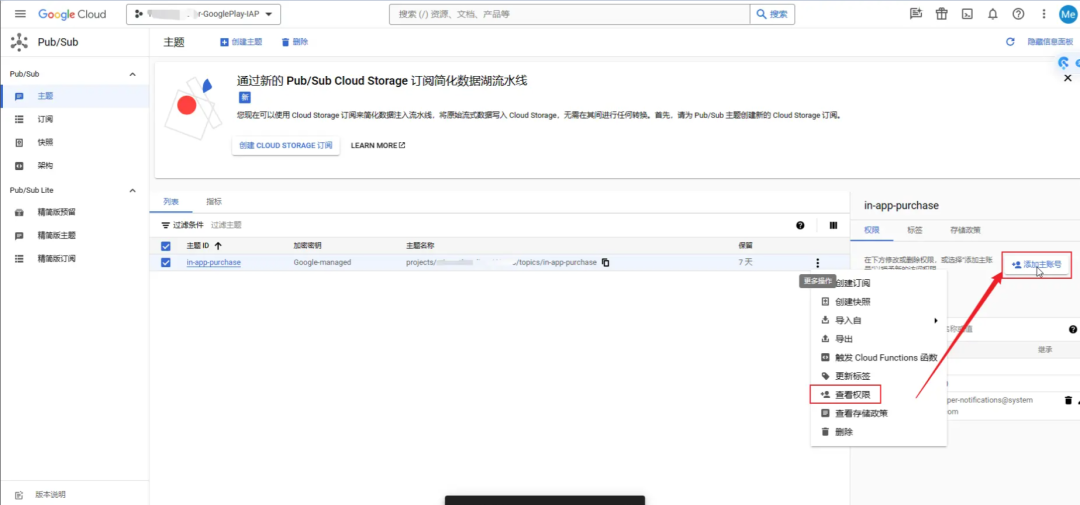Open the main hamburger navigation menu
This screenshot has height=505, width=1080.
coord(19,14)
